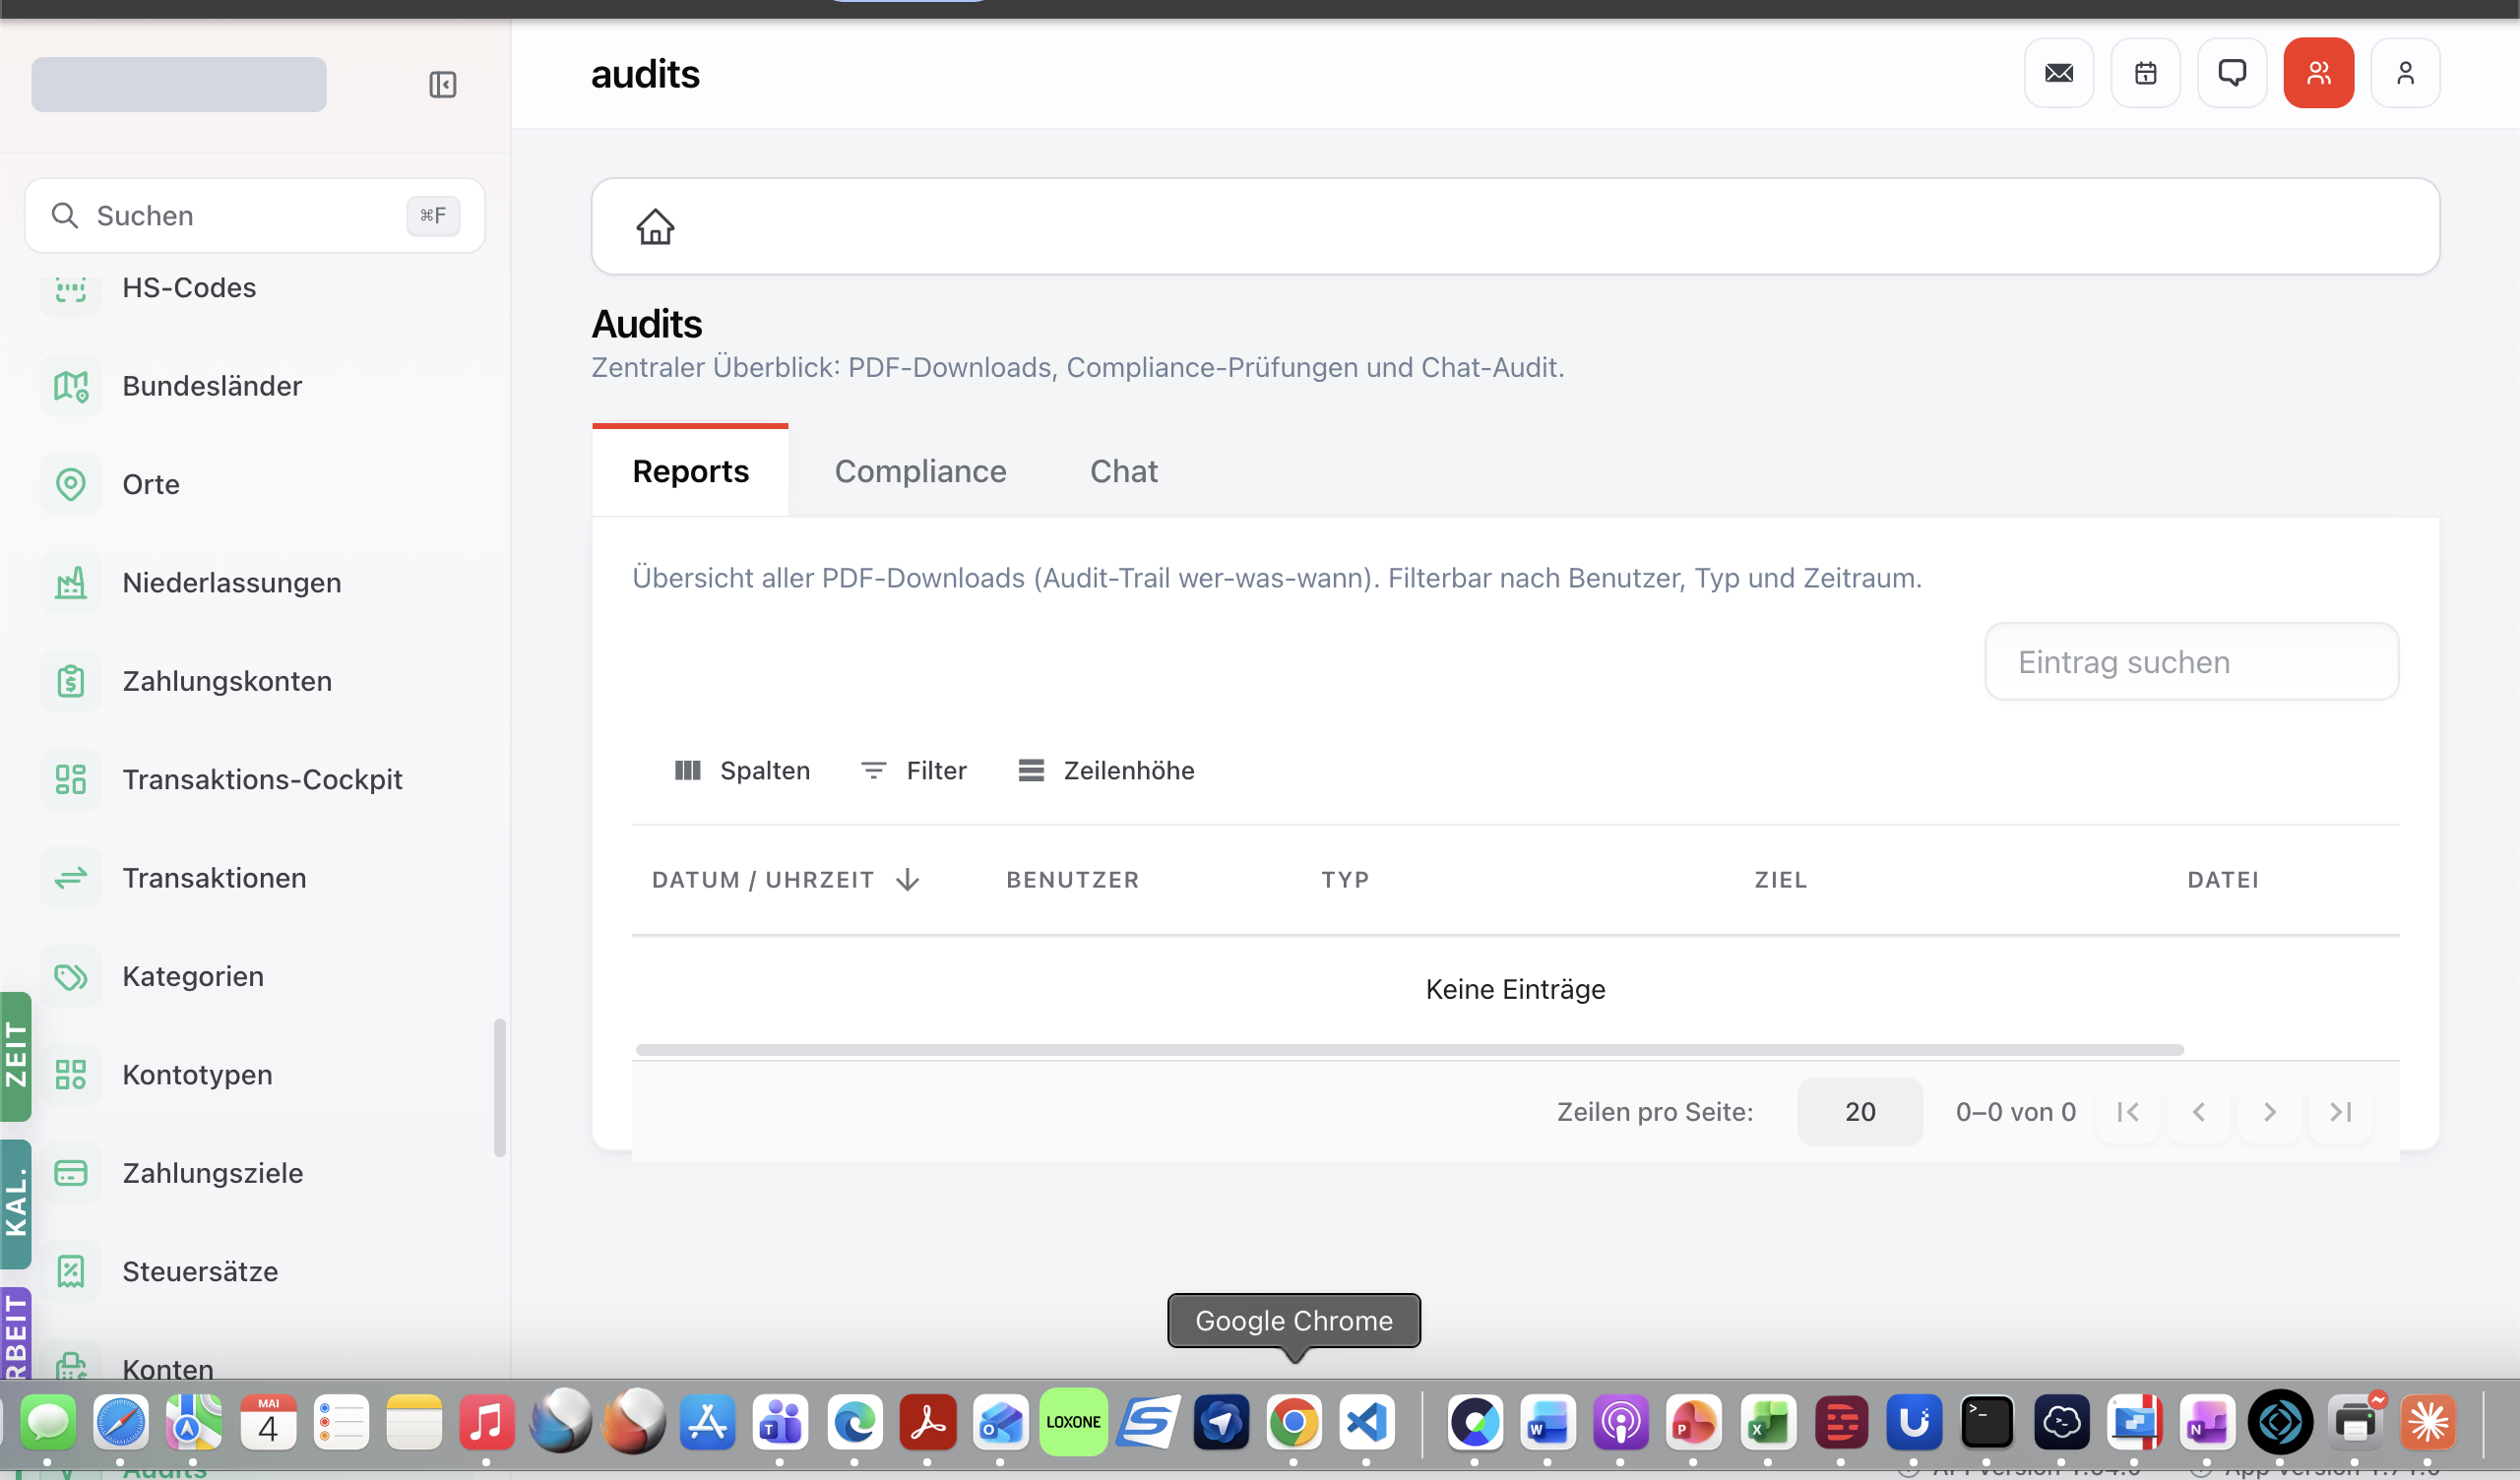
Task: Click the red users icon button
Action: coord(2318,73)
